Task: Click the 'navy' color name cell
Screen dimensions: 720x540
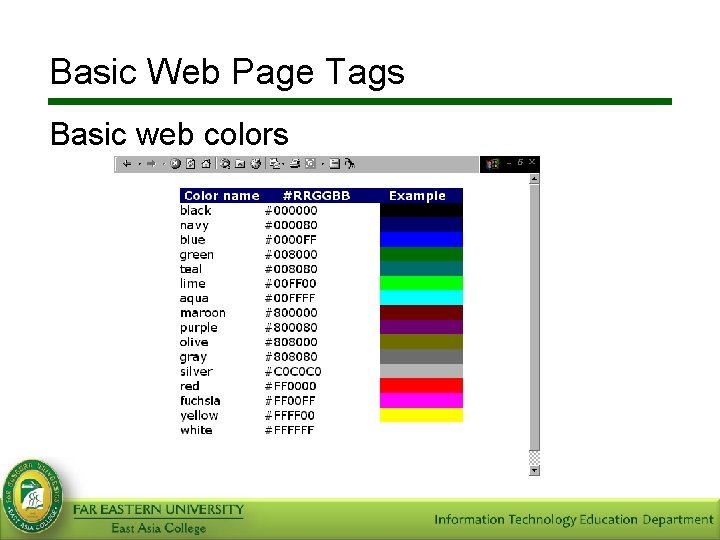Action: click(194, 225)
